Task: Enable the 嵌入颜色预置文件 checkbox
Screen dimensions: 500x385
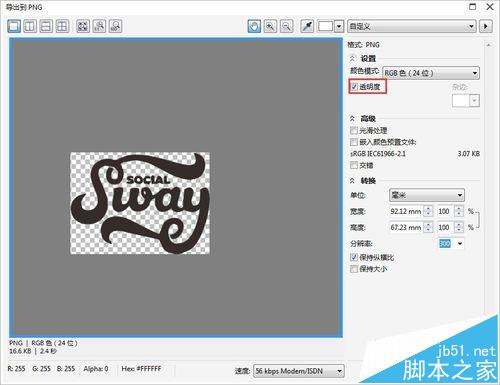Action: (354, 142)
